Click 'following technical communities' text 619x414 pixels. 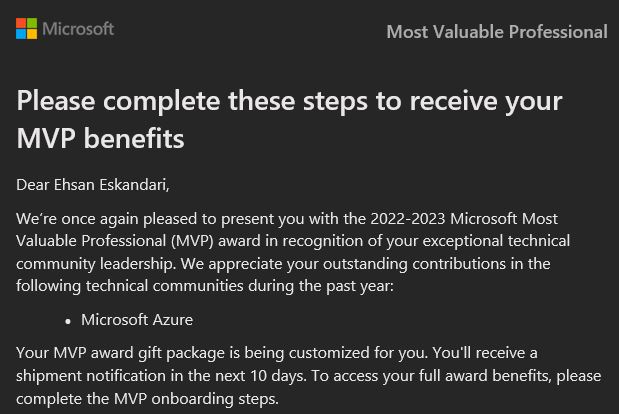pos(129,286)
